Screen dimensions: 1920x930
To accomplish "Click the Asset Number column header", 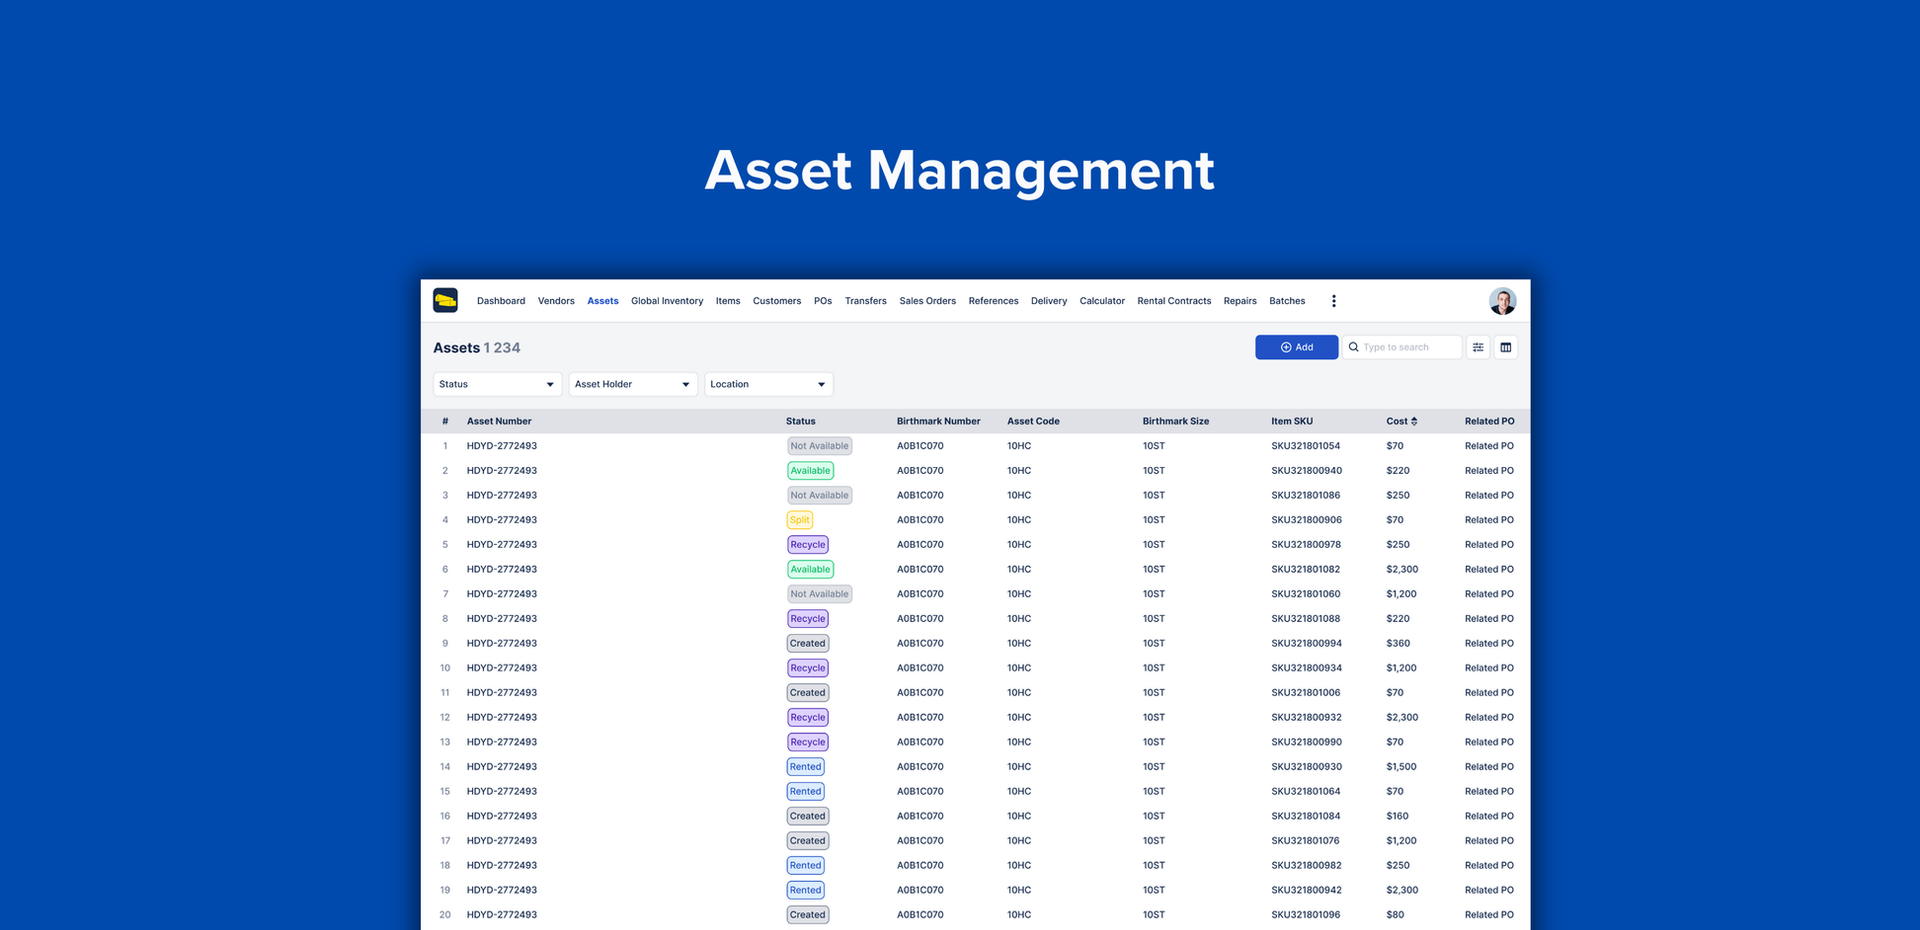I will (x=499, y=421).
